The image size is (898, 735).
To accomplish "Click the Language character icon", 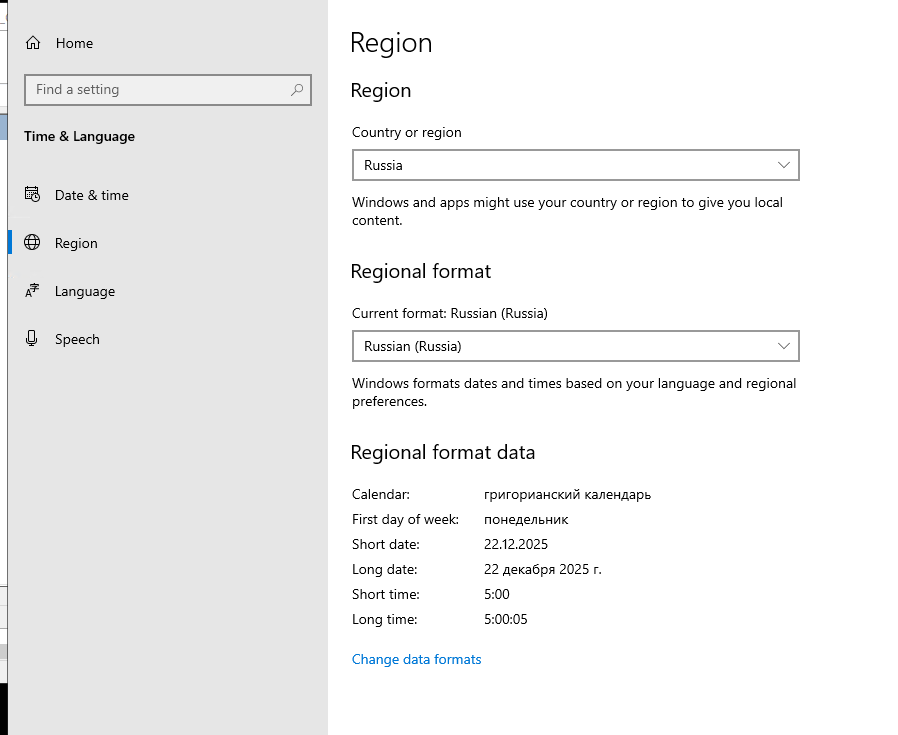I will pos(33,291).
